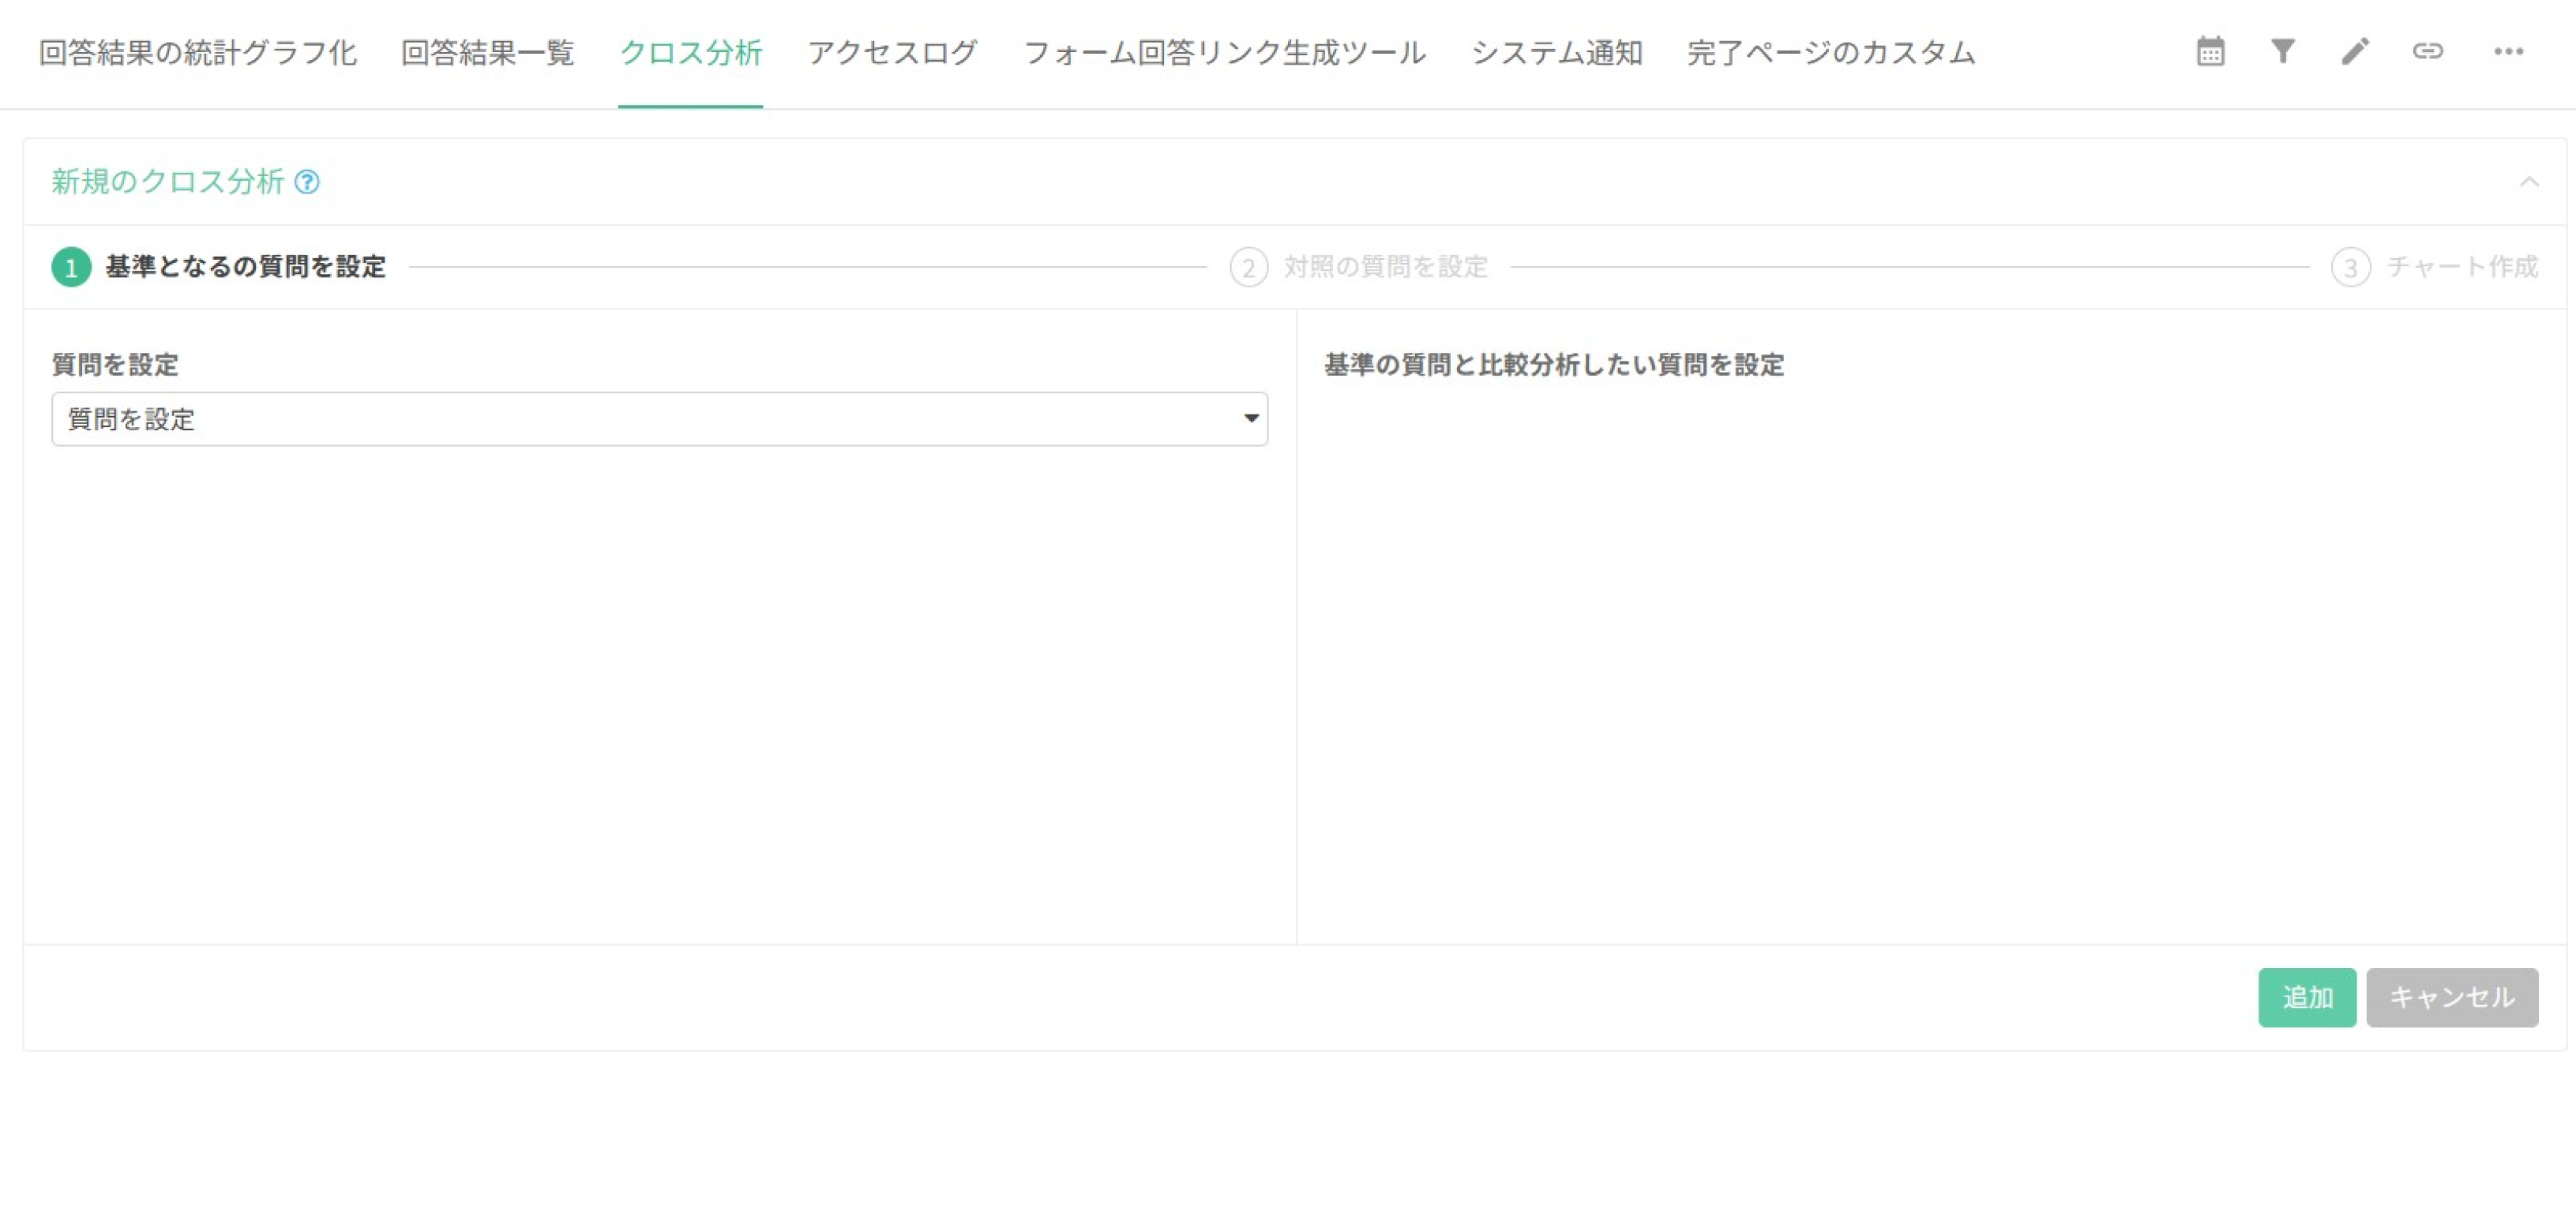The image size is (2576, 1208).
Task: Click the キャンセル button
Action: [x=2451, y=996]
